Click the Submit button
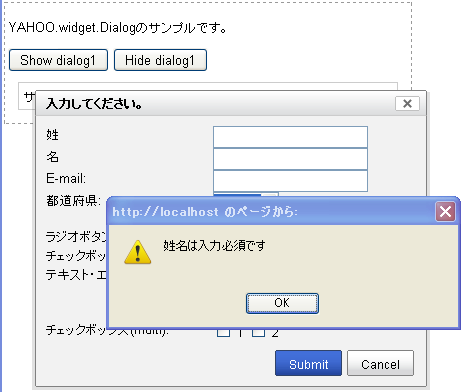Image resolution: width=465 pixels, height=392 pixels. pos(308,363)
